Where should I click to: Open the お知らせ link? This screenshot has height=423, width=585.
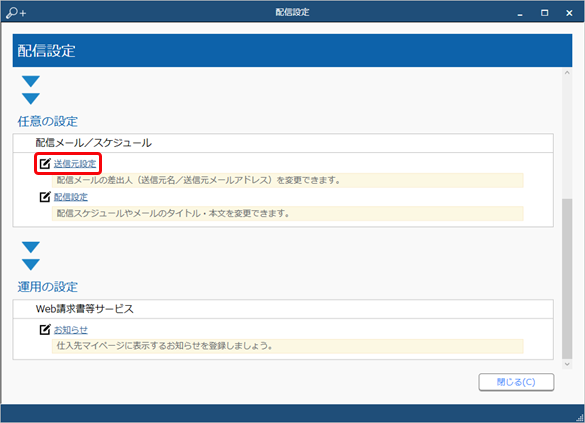(71, 329)
